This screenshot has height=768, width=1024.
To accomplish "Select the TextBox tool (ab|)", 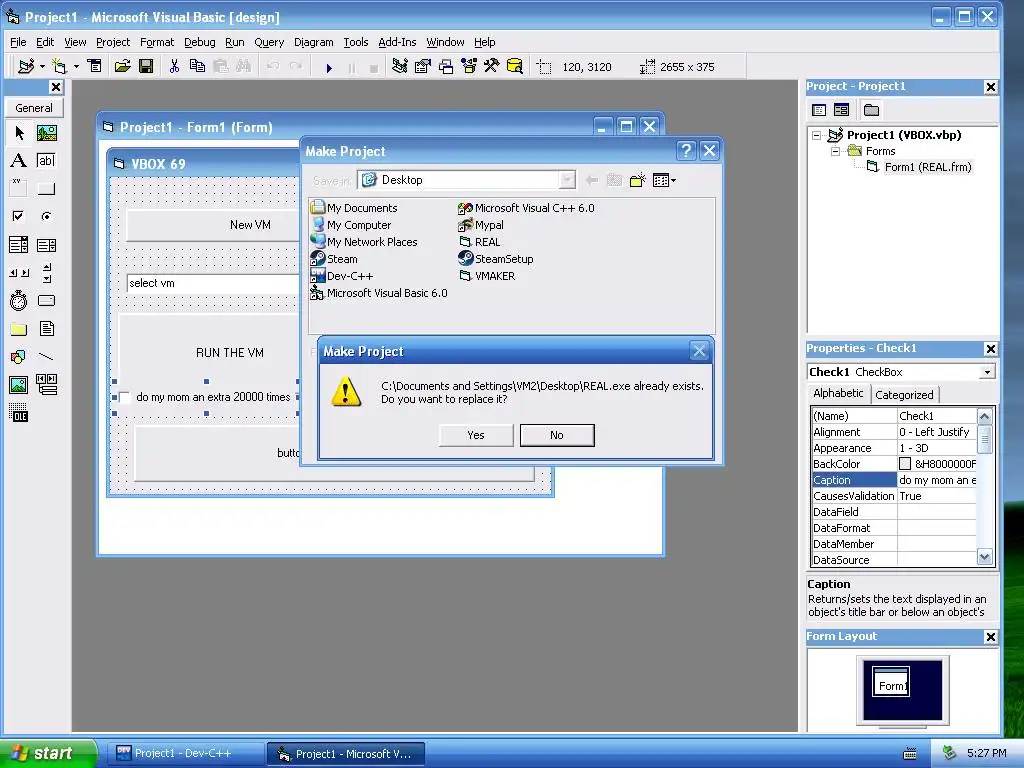I will pos(46,161).
